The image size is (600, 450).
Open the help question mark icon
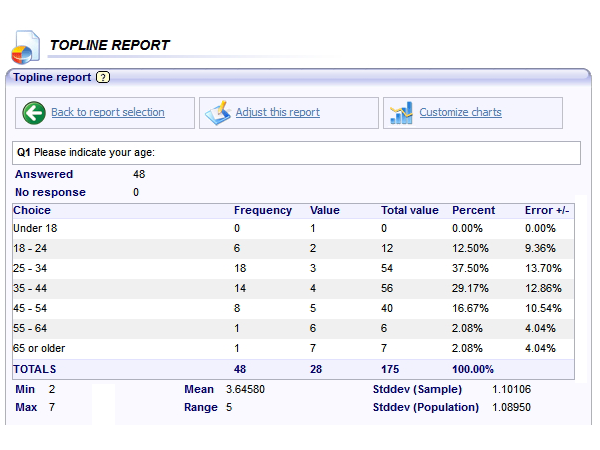103,77
